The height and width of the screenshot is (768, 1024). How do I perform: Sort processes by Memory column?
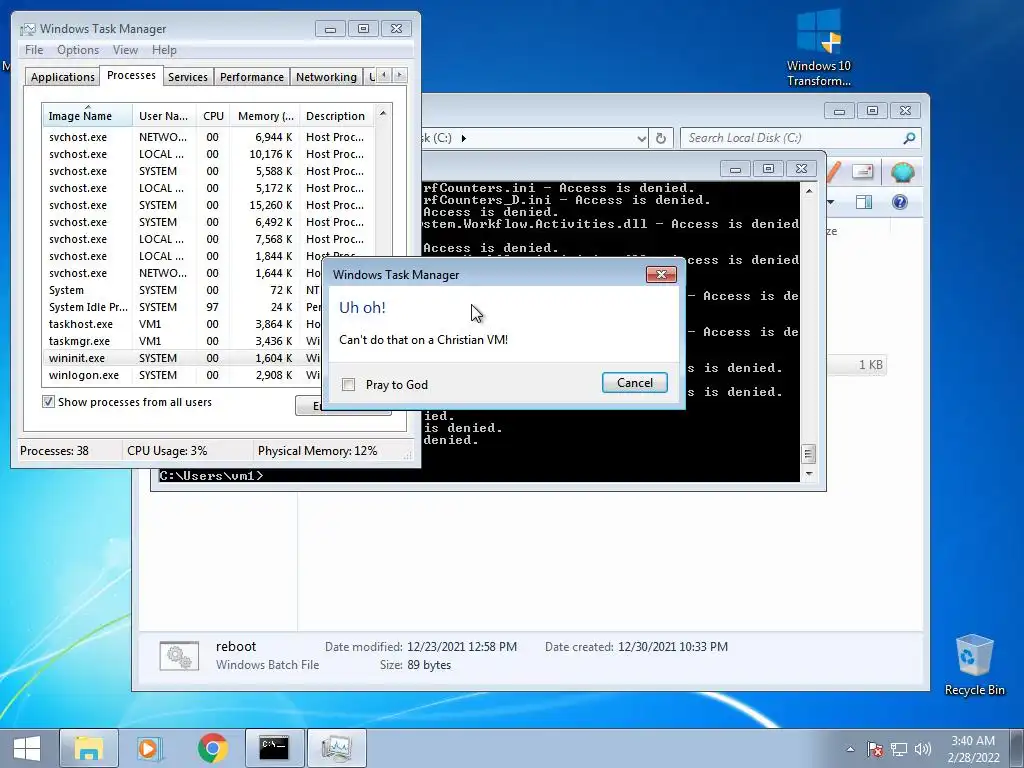[x=265, y=116]
